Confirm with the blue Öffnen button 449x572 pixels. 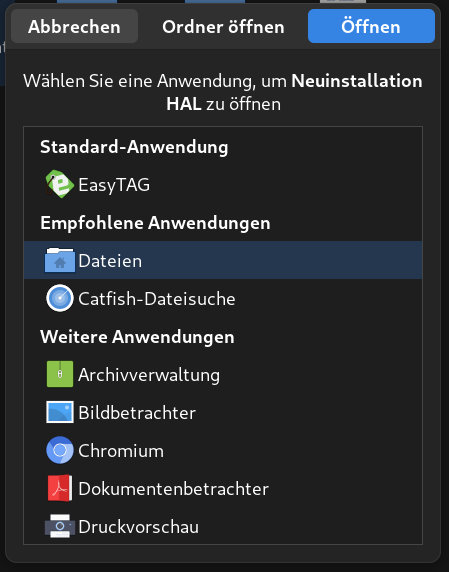click(371, 26)
